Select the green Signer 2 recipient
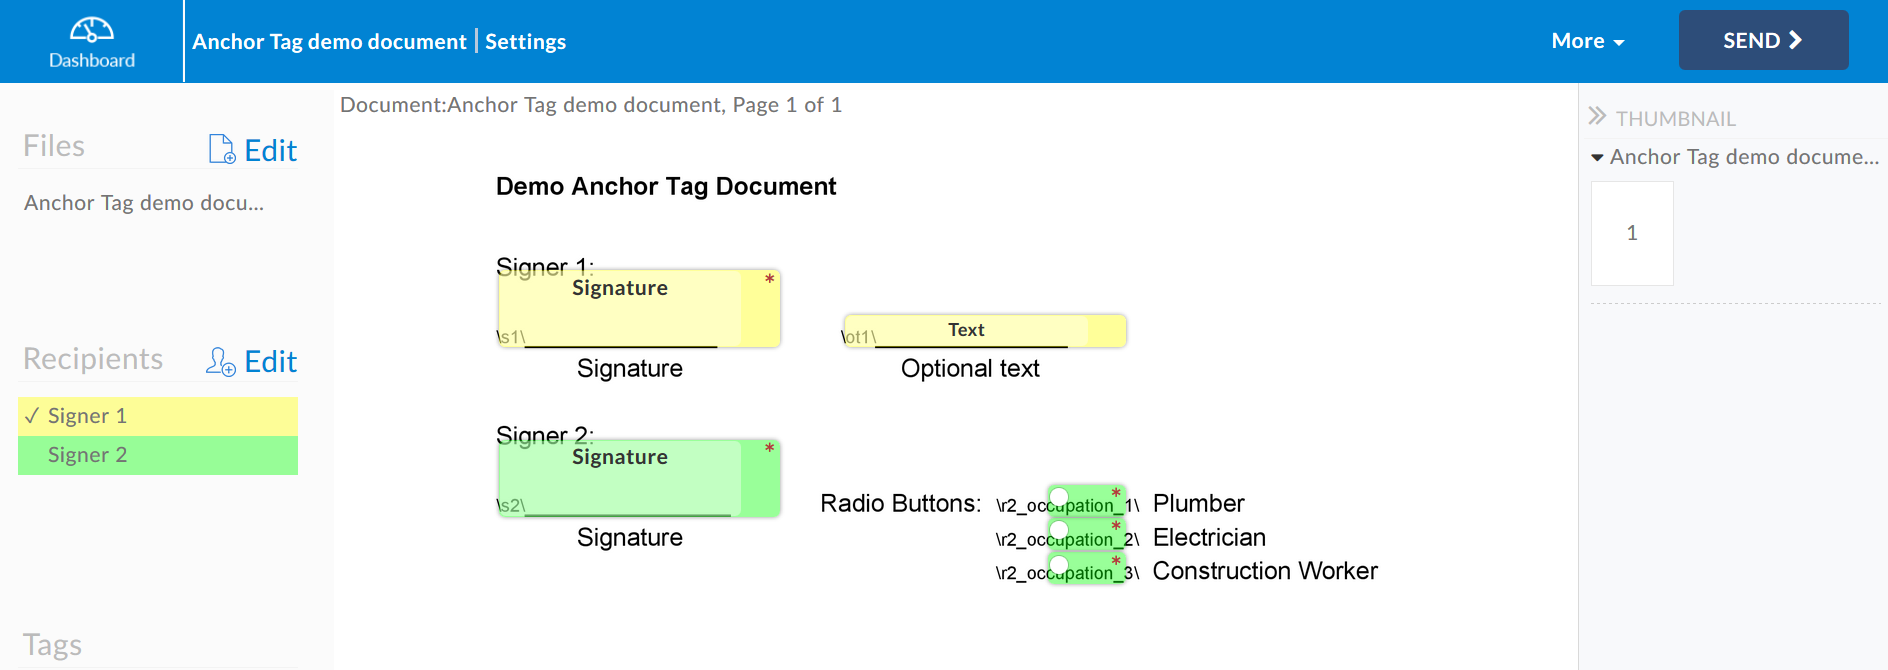 pos(158,455)
